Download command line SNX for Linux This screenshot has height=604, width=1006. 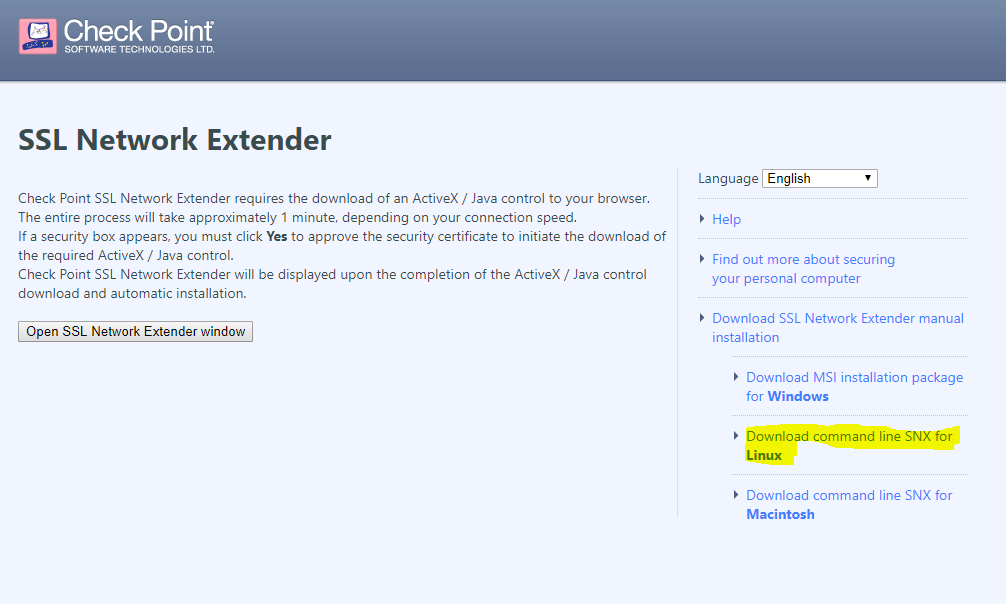[849, 446]
